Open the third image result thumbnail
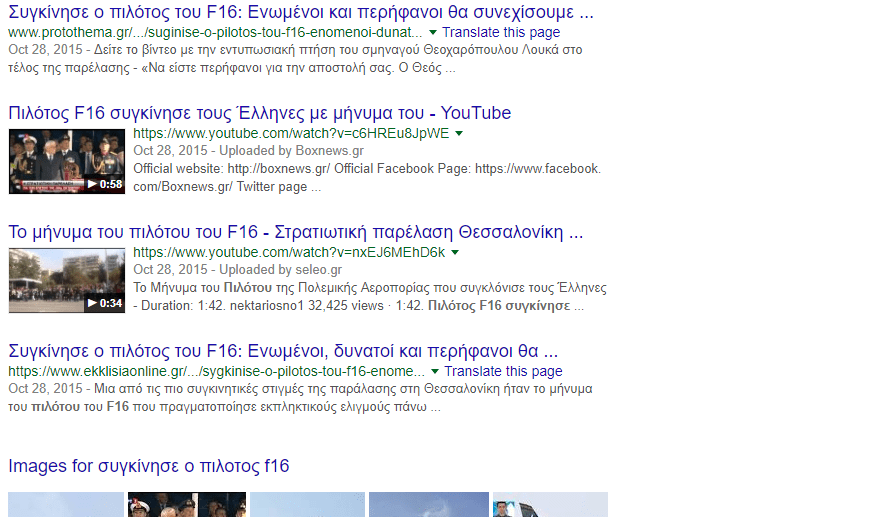 [307, 504]
